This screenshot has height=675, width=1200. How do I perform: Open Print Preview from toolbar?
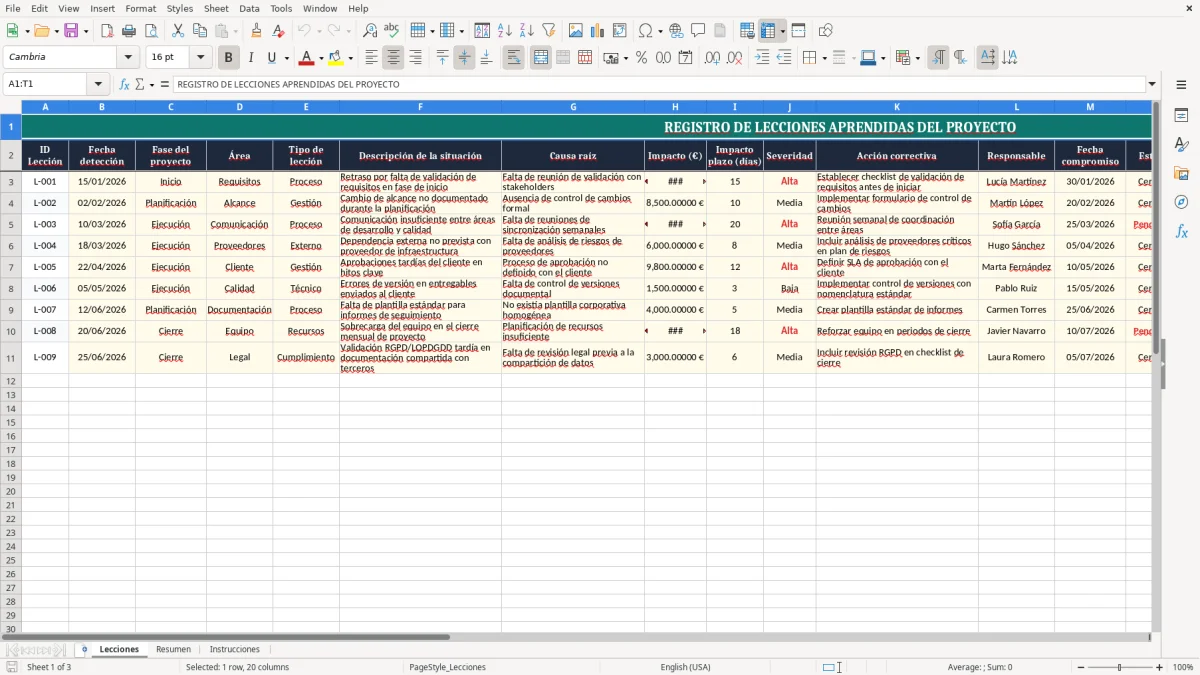point(151,31)
